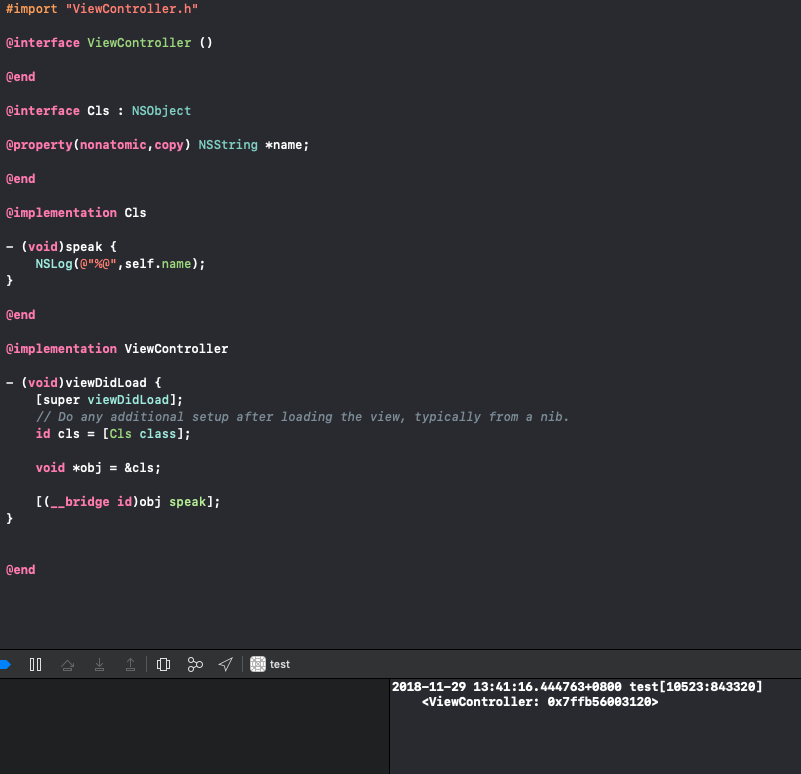Screen dimensions: 801x774
Task: Pause program execution in debug bar
Action: point(35,664)
